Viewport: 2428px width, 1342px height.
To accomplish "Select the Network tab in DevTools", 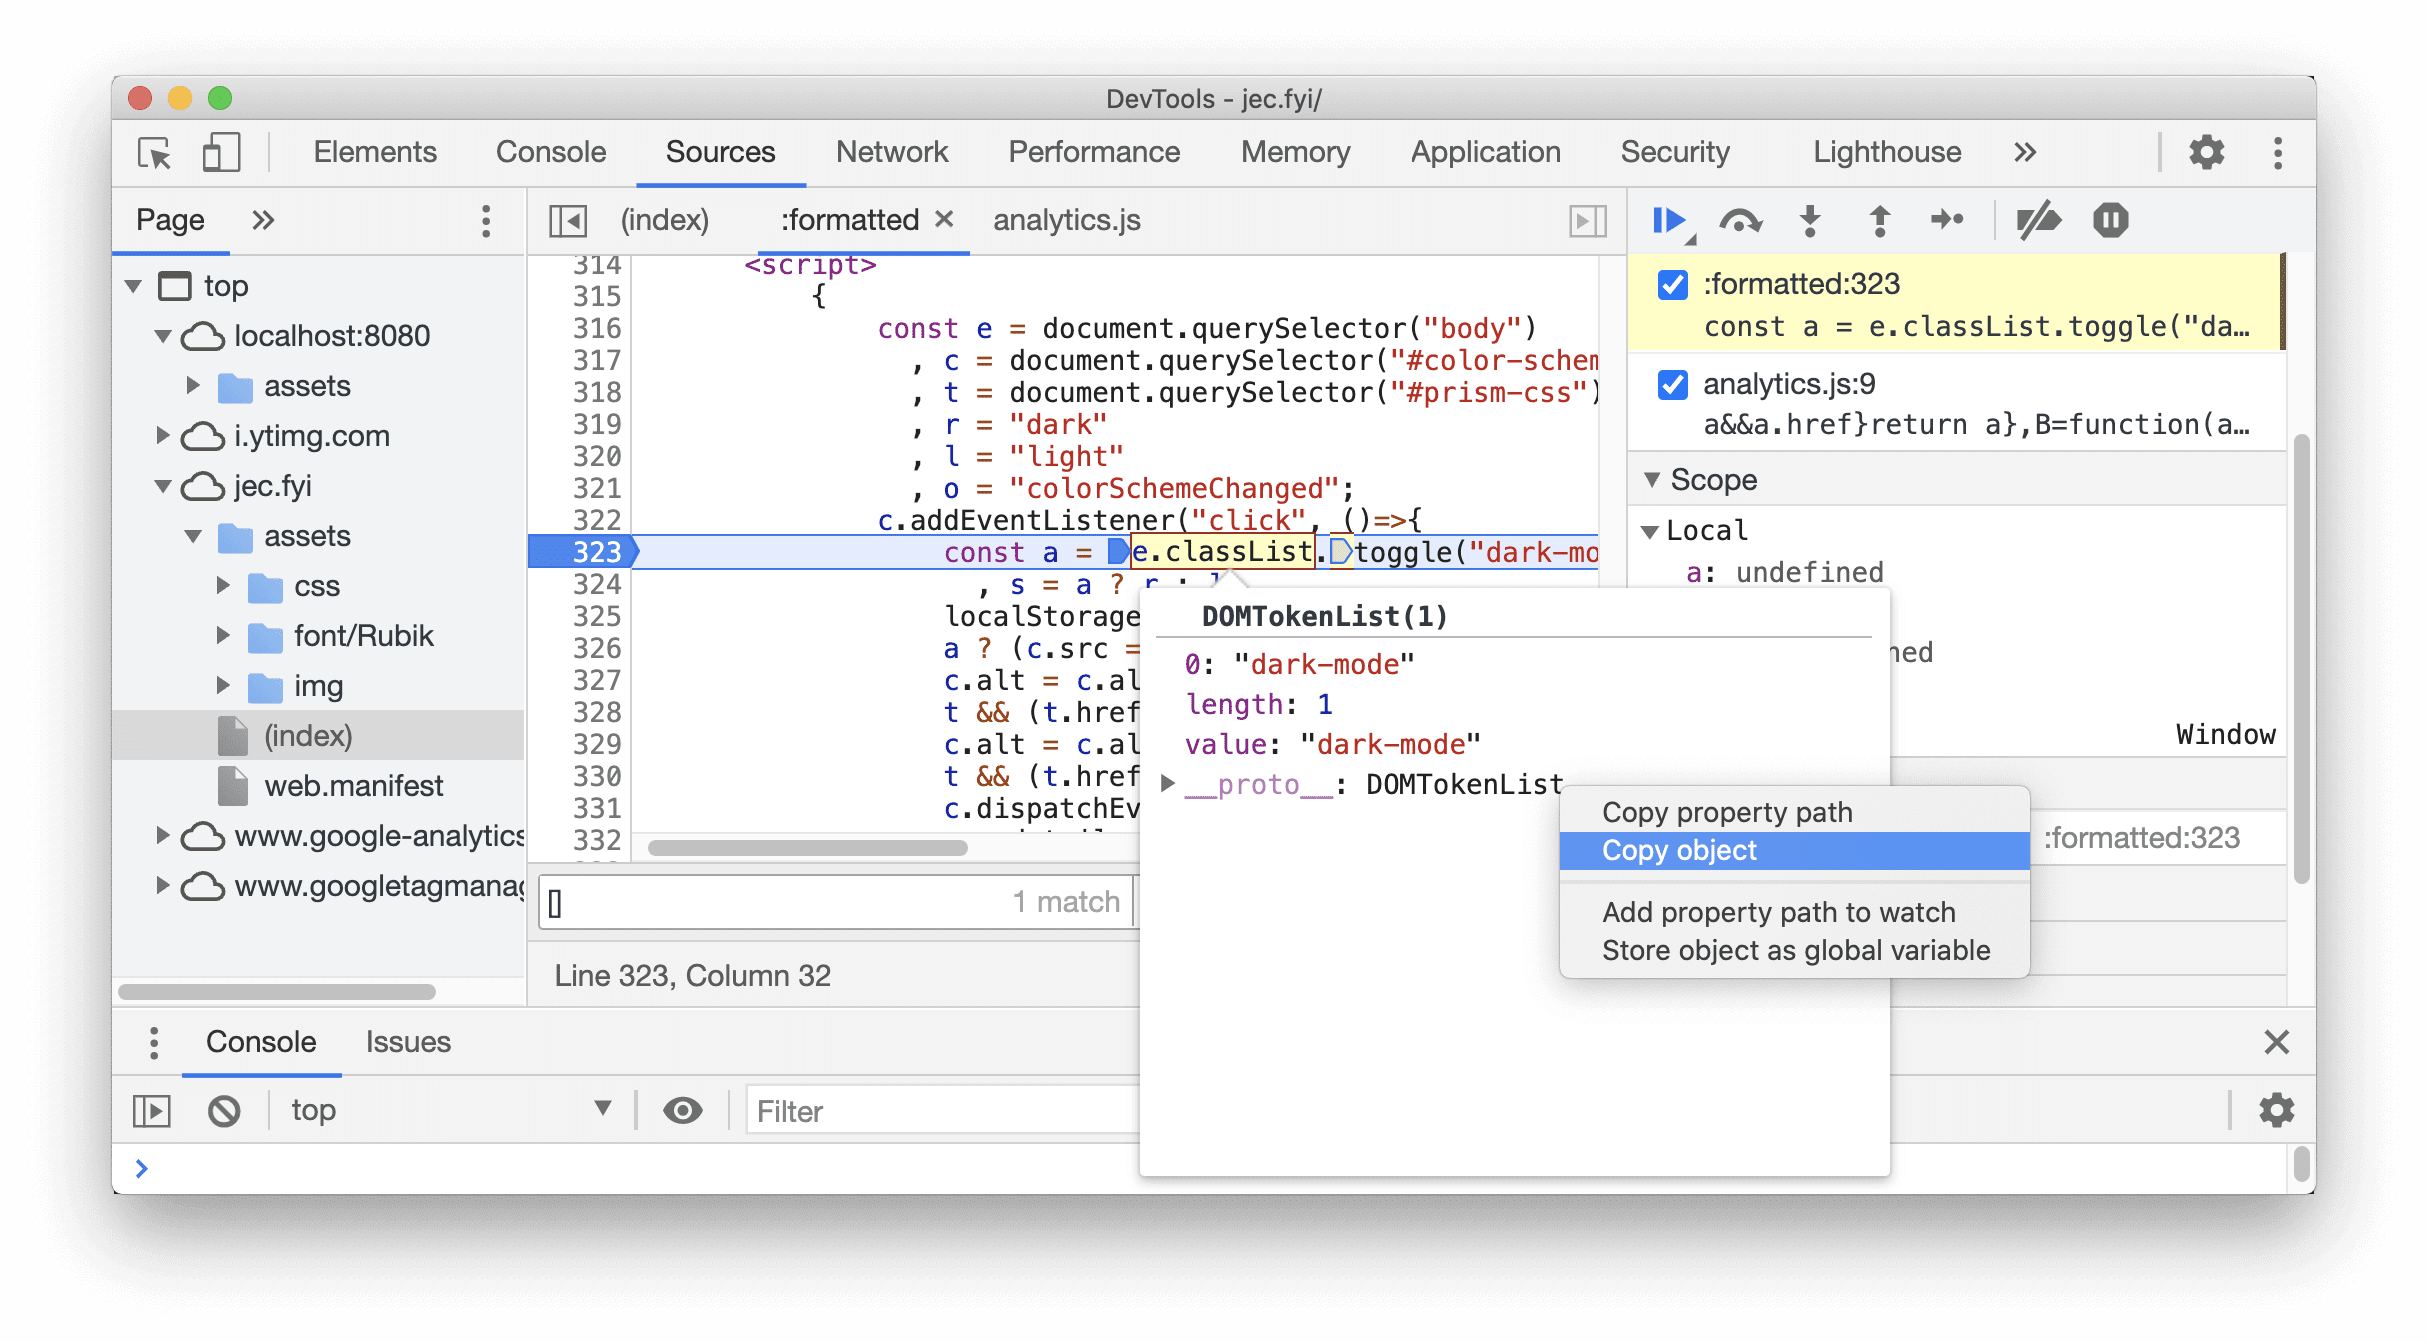I will 892,149.
